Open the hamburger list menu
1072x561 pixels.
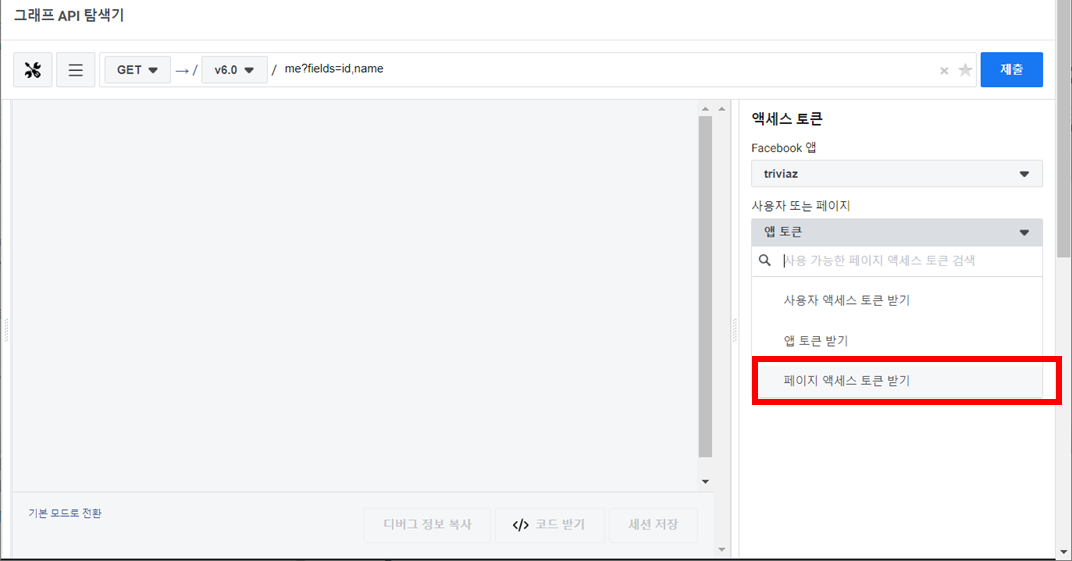[75, 70]
